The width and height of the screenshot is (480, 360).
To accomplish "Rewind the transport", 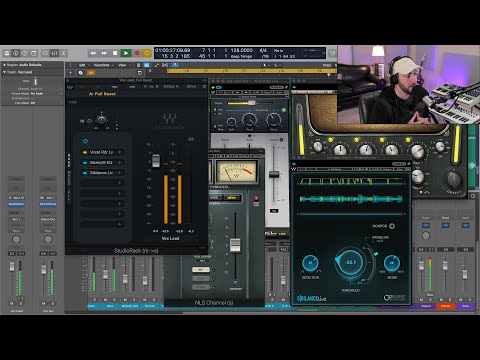I will (93, 53).
